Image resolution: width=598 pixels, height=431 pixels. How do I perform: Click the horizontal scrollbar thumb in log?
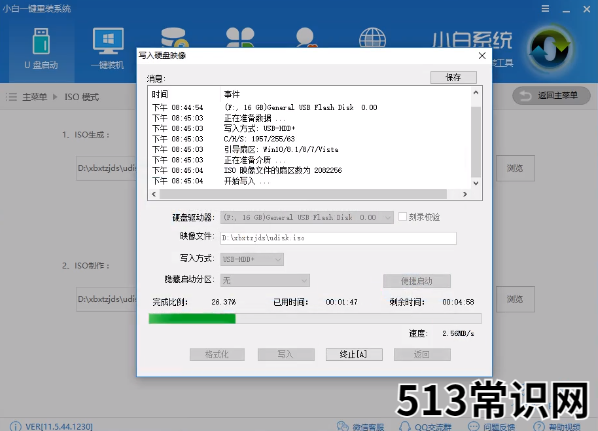tap(303, 194)
